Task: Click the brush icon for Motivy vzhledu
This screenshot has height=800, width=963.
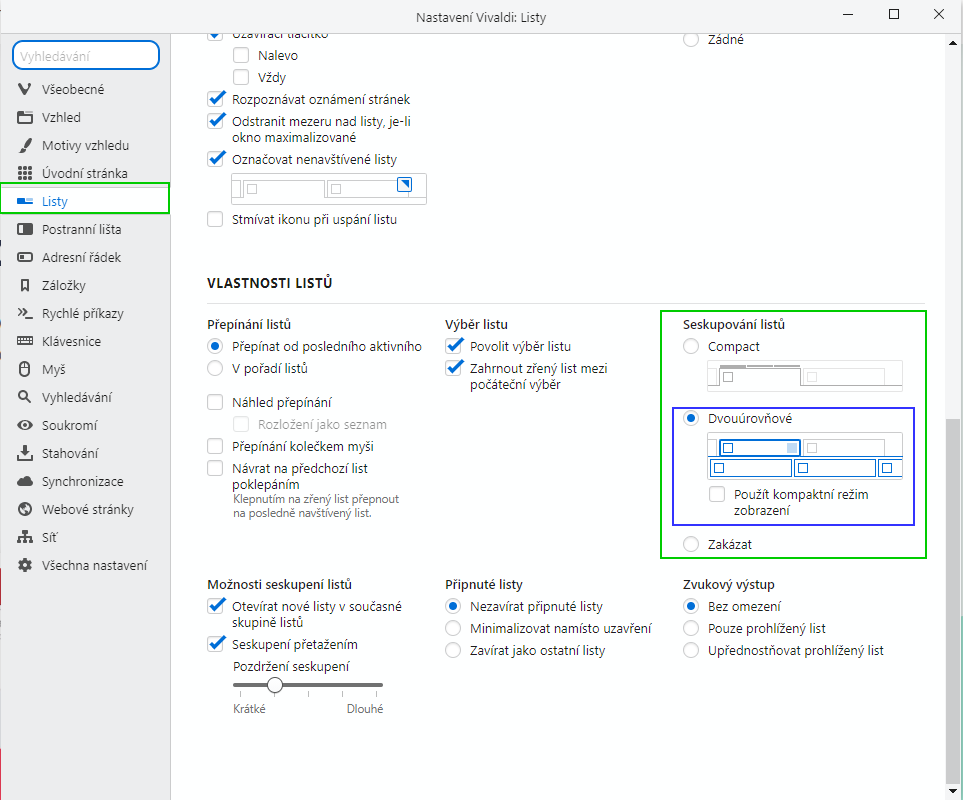Action: click(x=25, y=146)
